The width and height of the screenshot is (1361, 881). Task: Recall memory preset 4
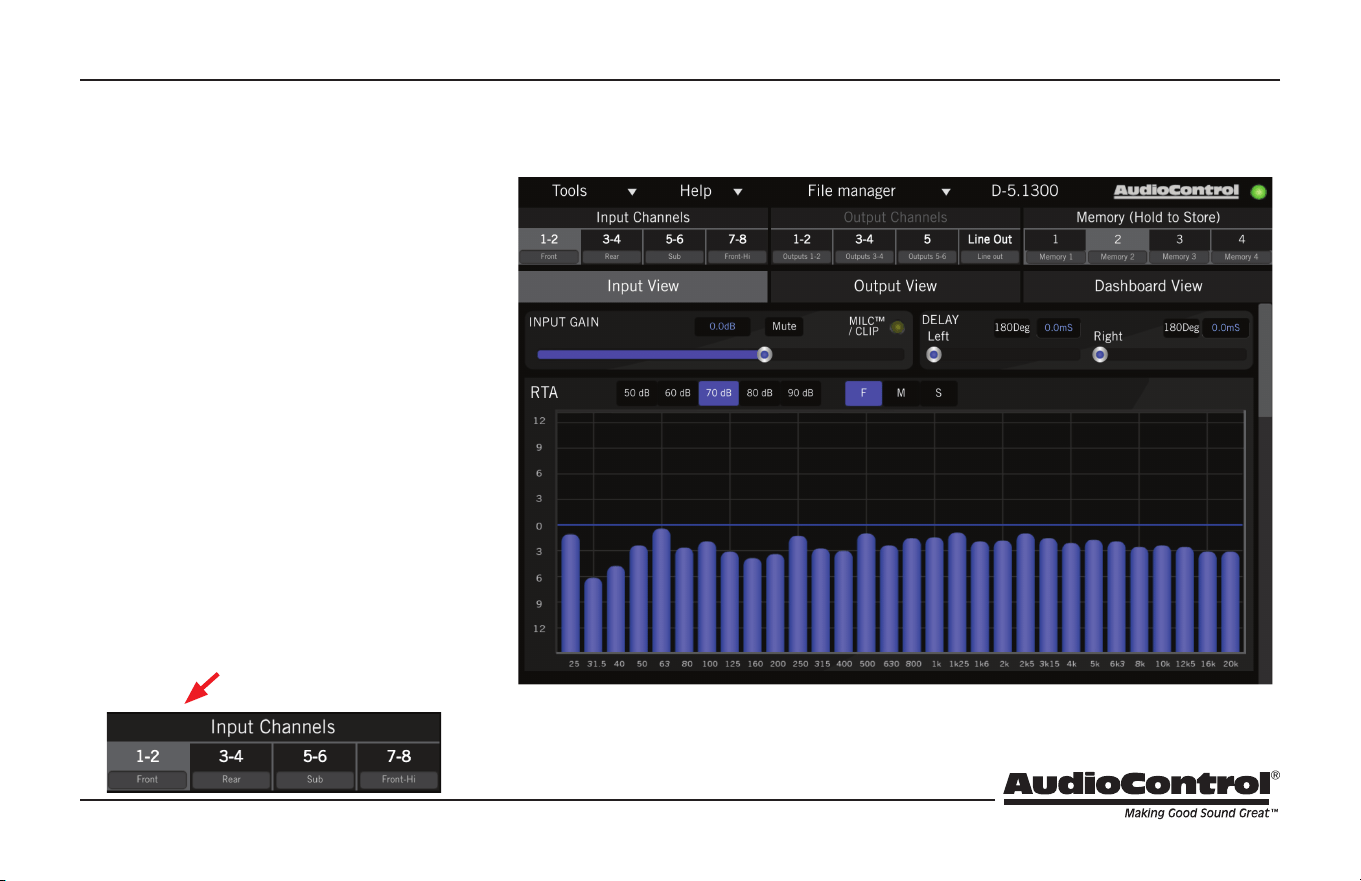coord(1242,240)
